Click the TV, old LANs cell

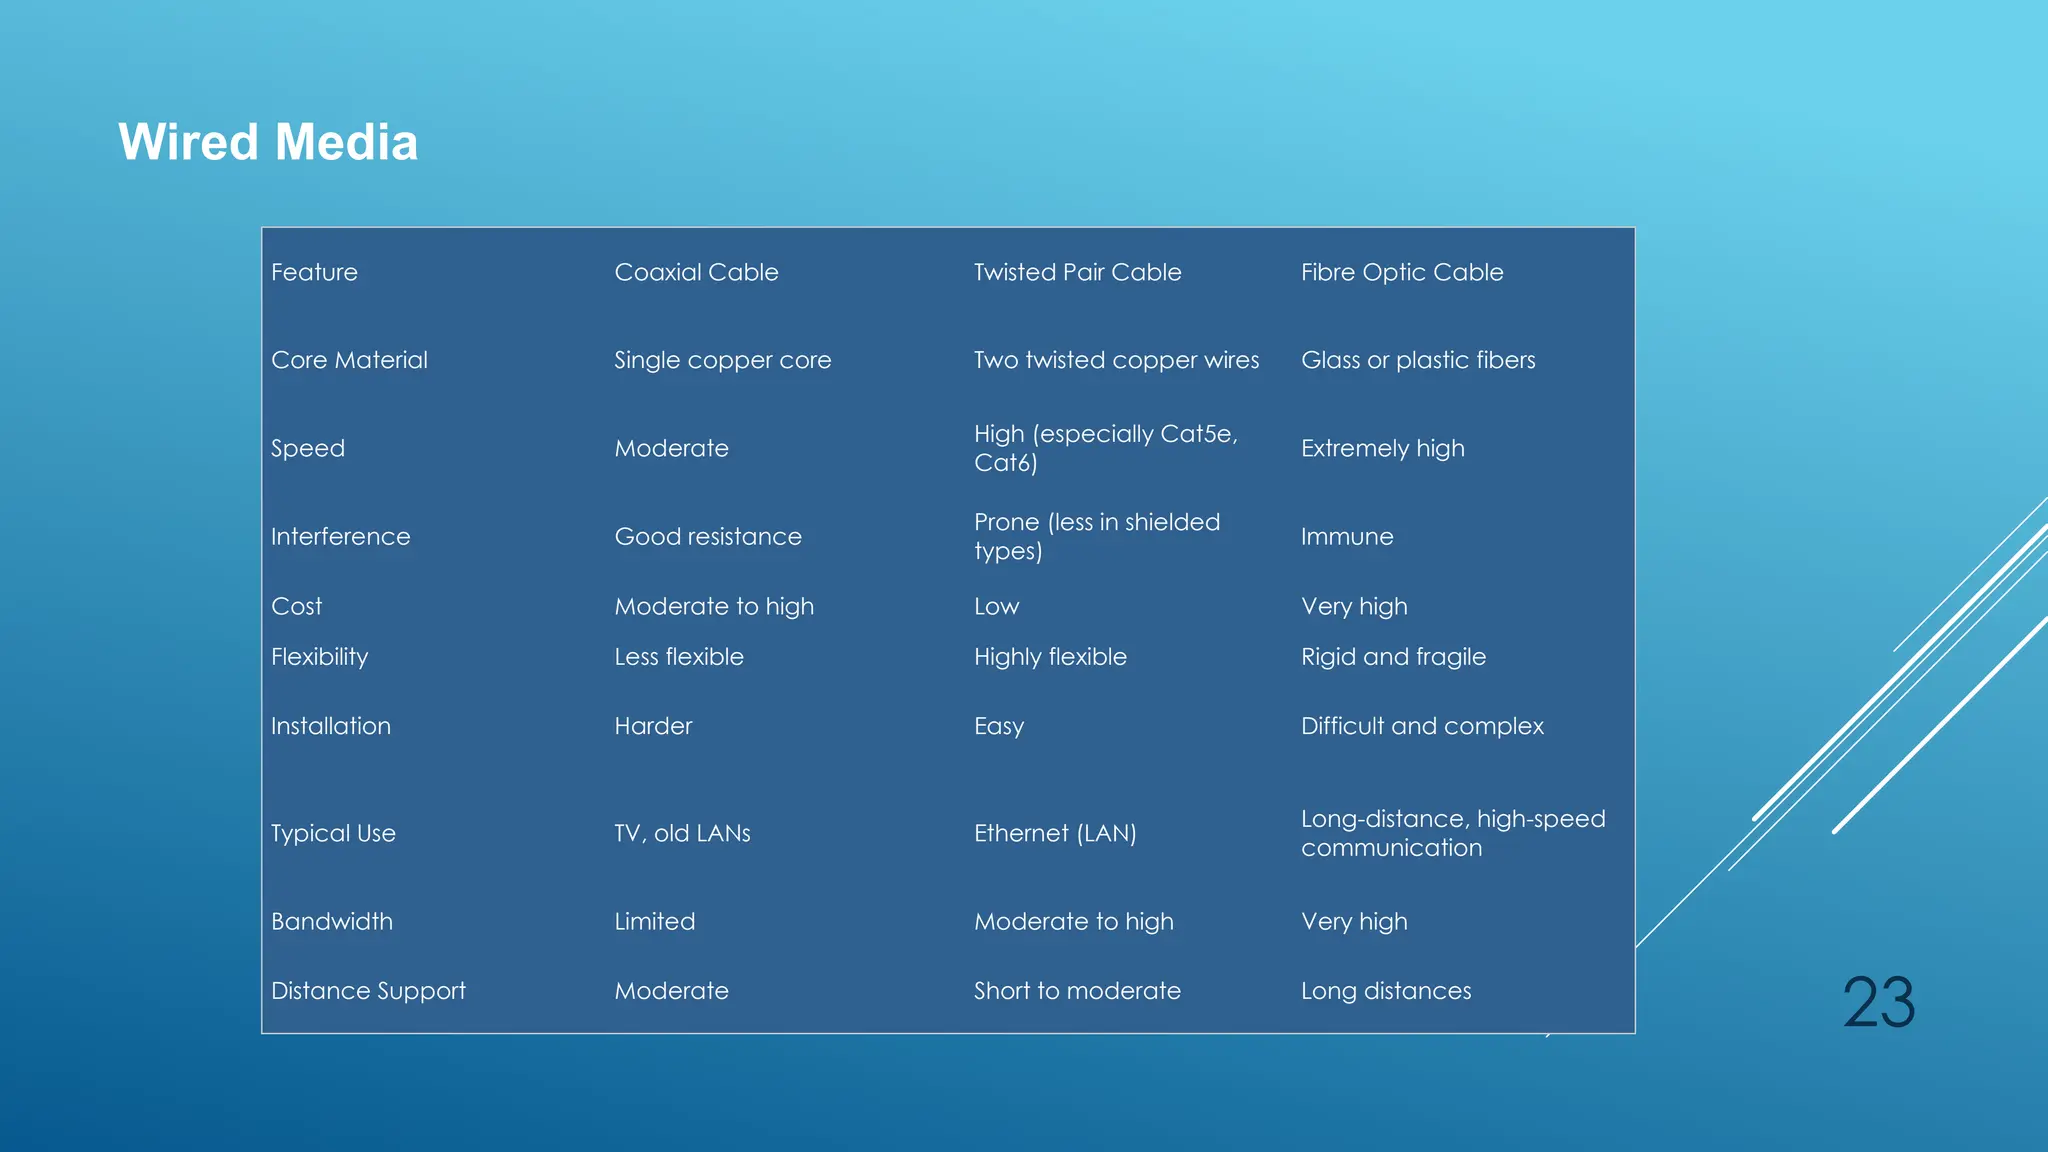[x=682, y=833]
